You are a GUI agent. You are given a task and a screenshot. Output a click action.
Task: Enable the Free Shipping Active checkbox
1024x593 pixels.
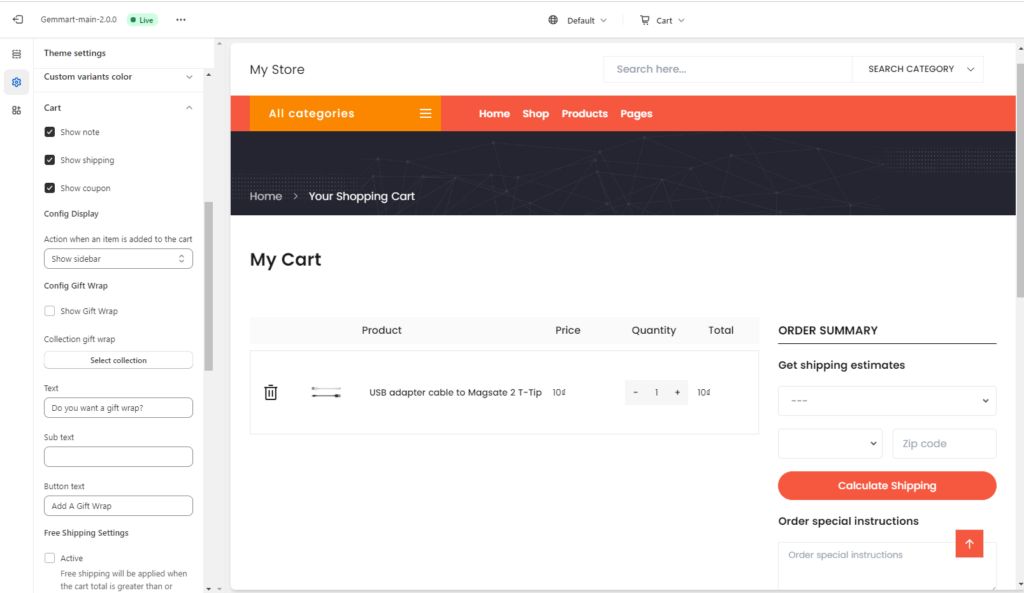click(x=50, y=558)
